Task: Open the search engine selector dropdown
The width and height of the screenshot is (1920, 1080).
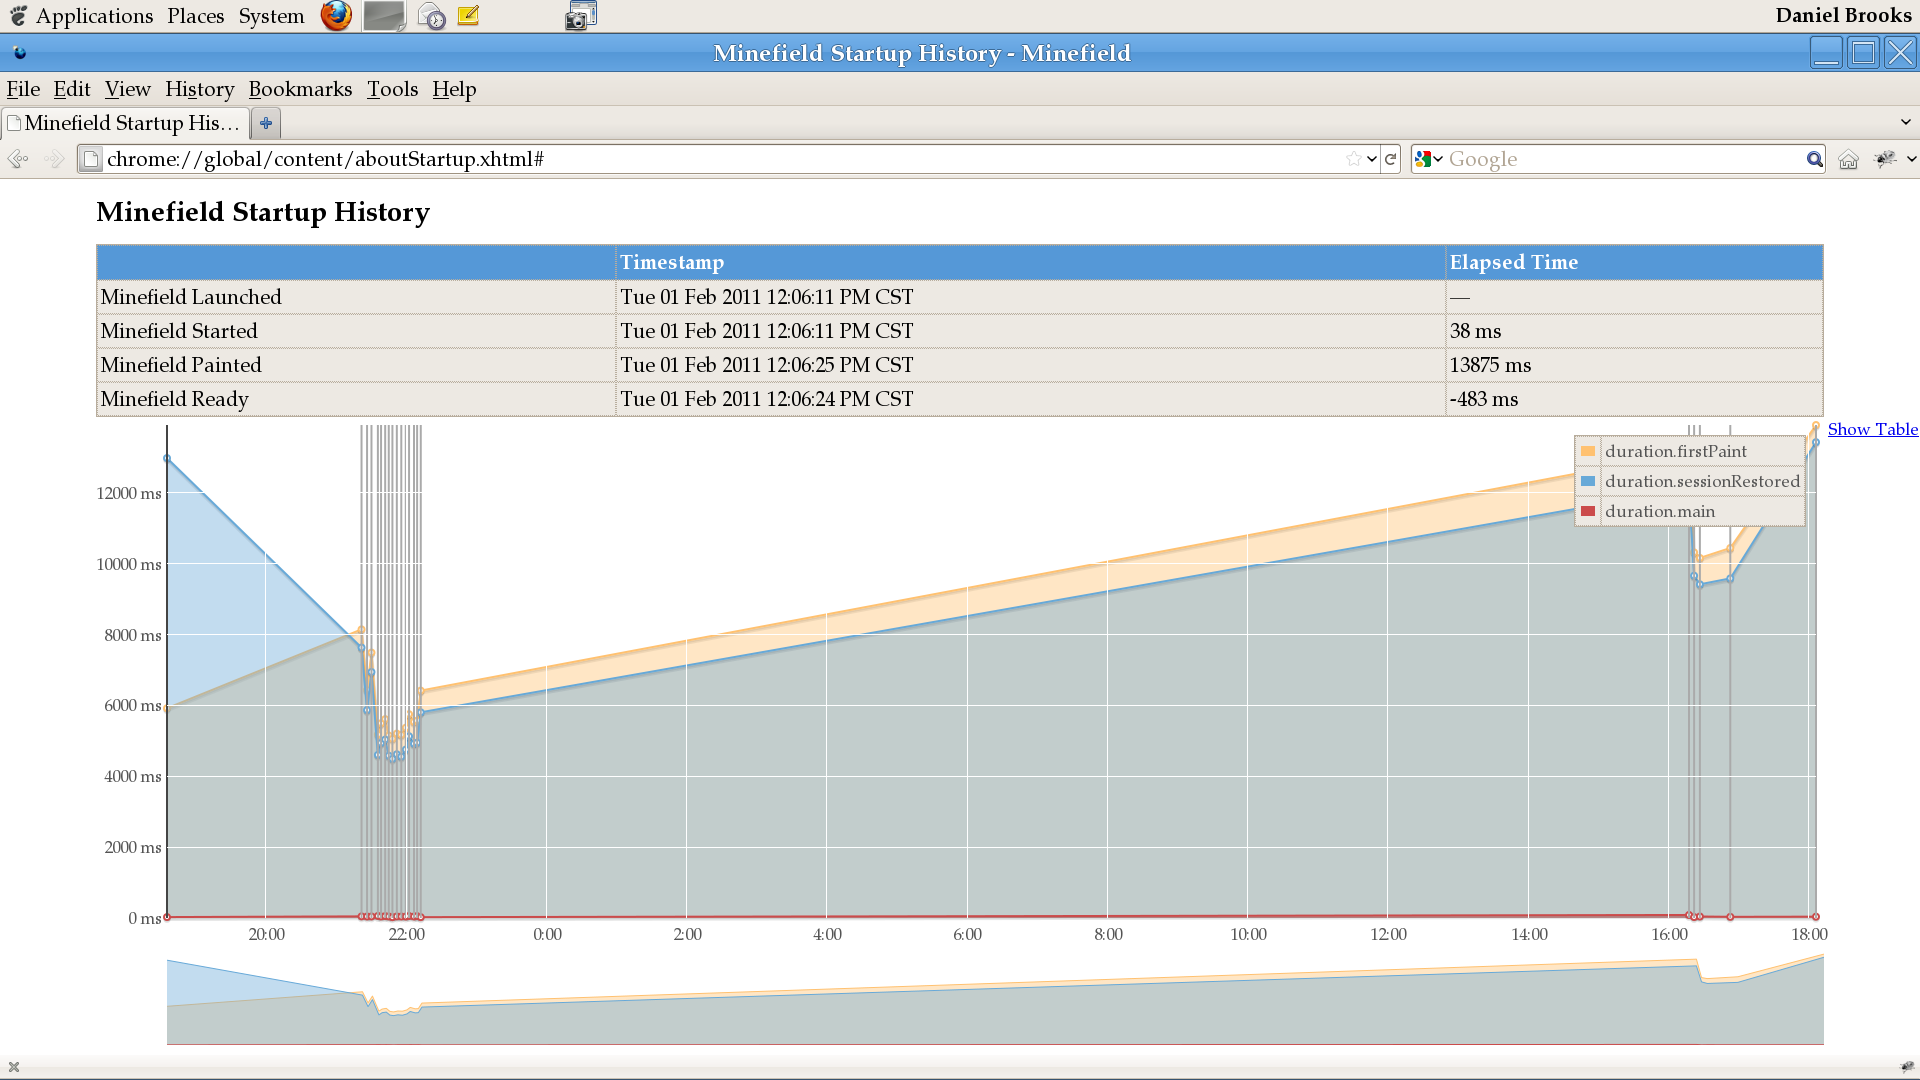Action: pos(1429,159)
